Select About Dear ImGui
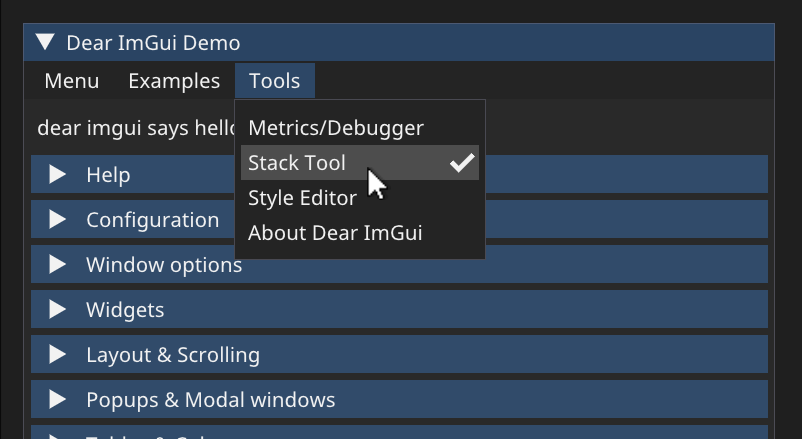 pyautogui.click(x=360, y=233)
